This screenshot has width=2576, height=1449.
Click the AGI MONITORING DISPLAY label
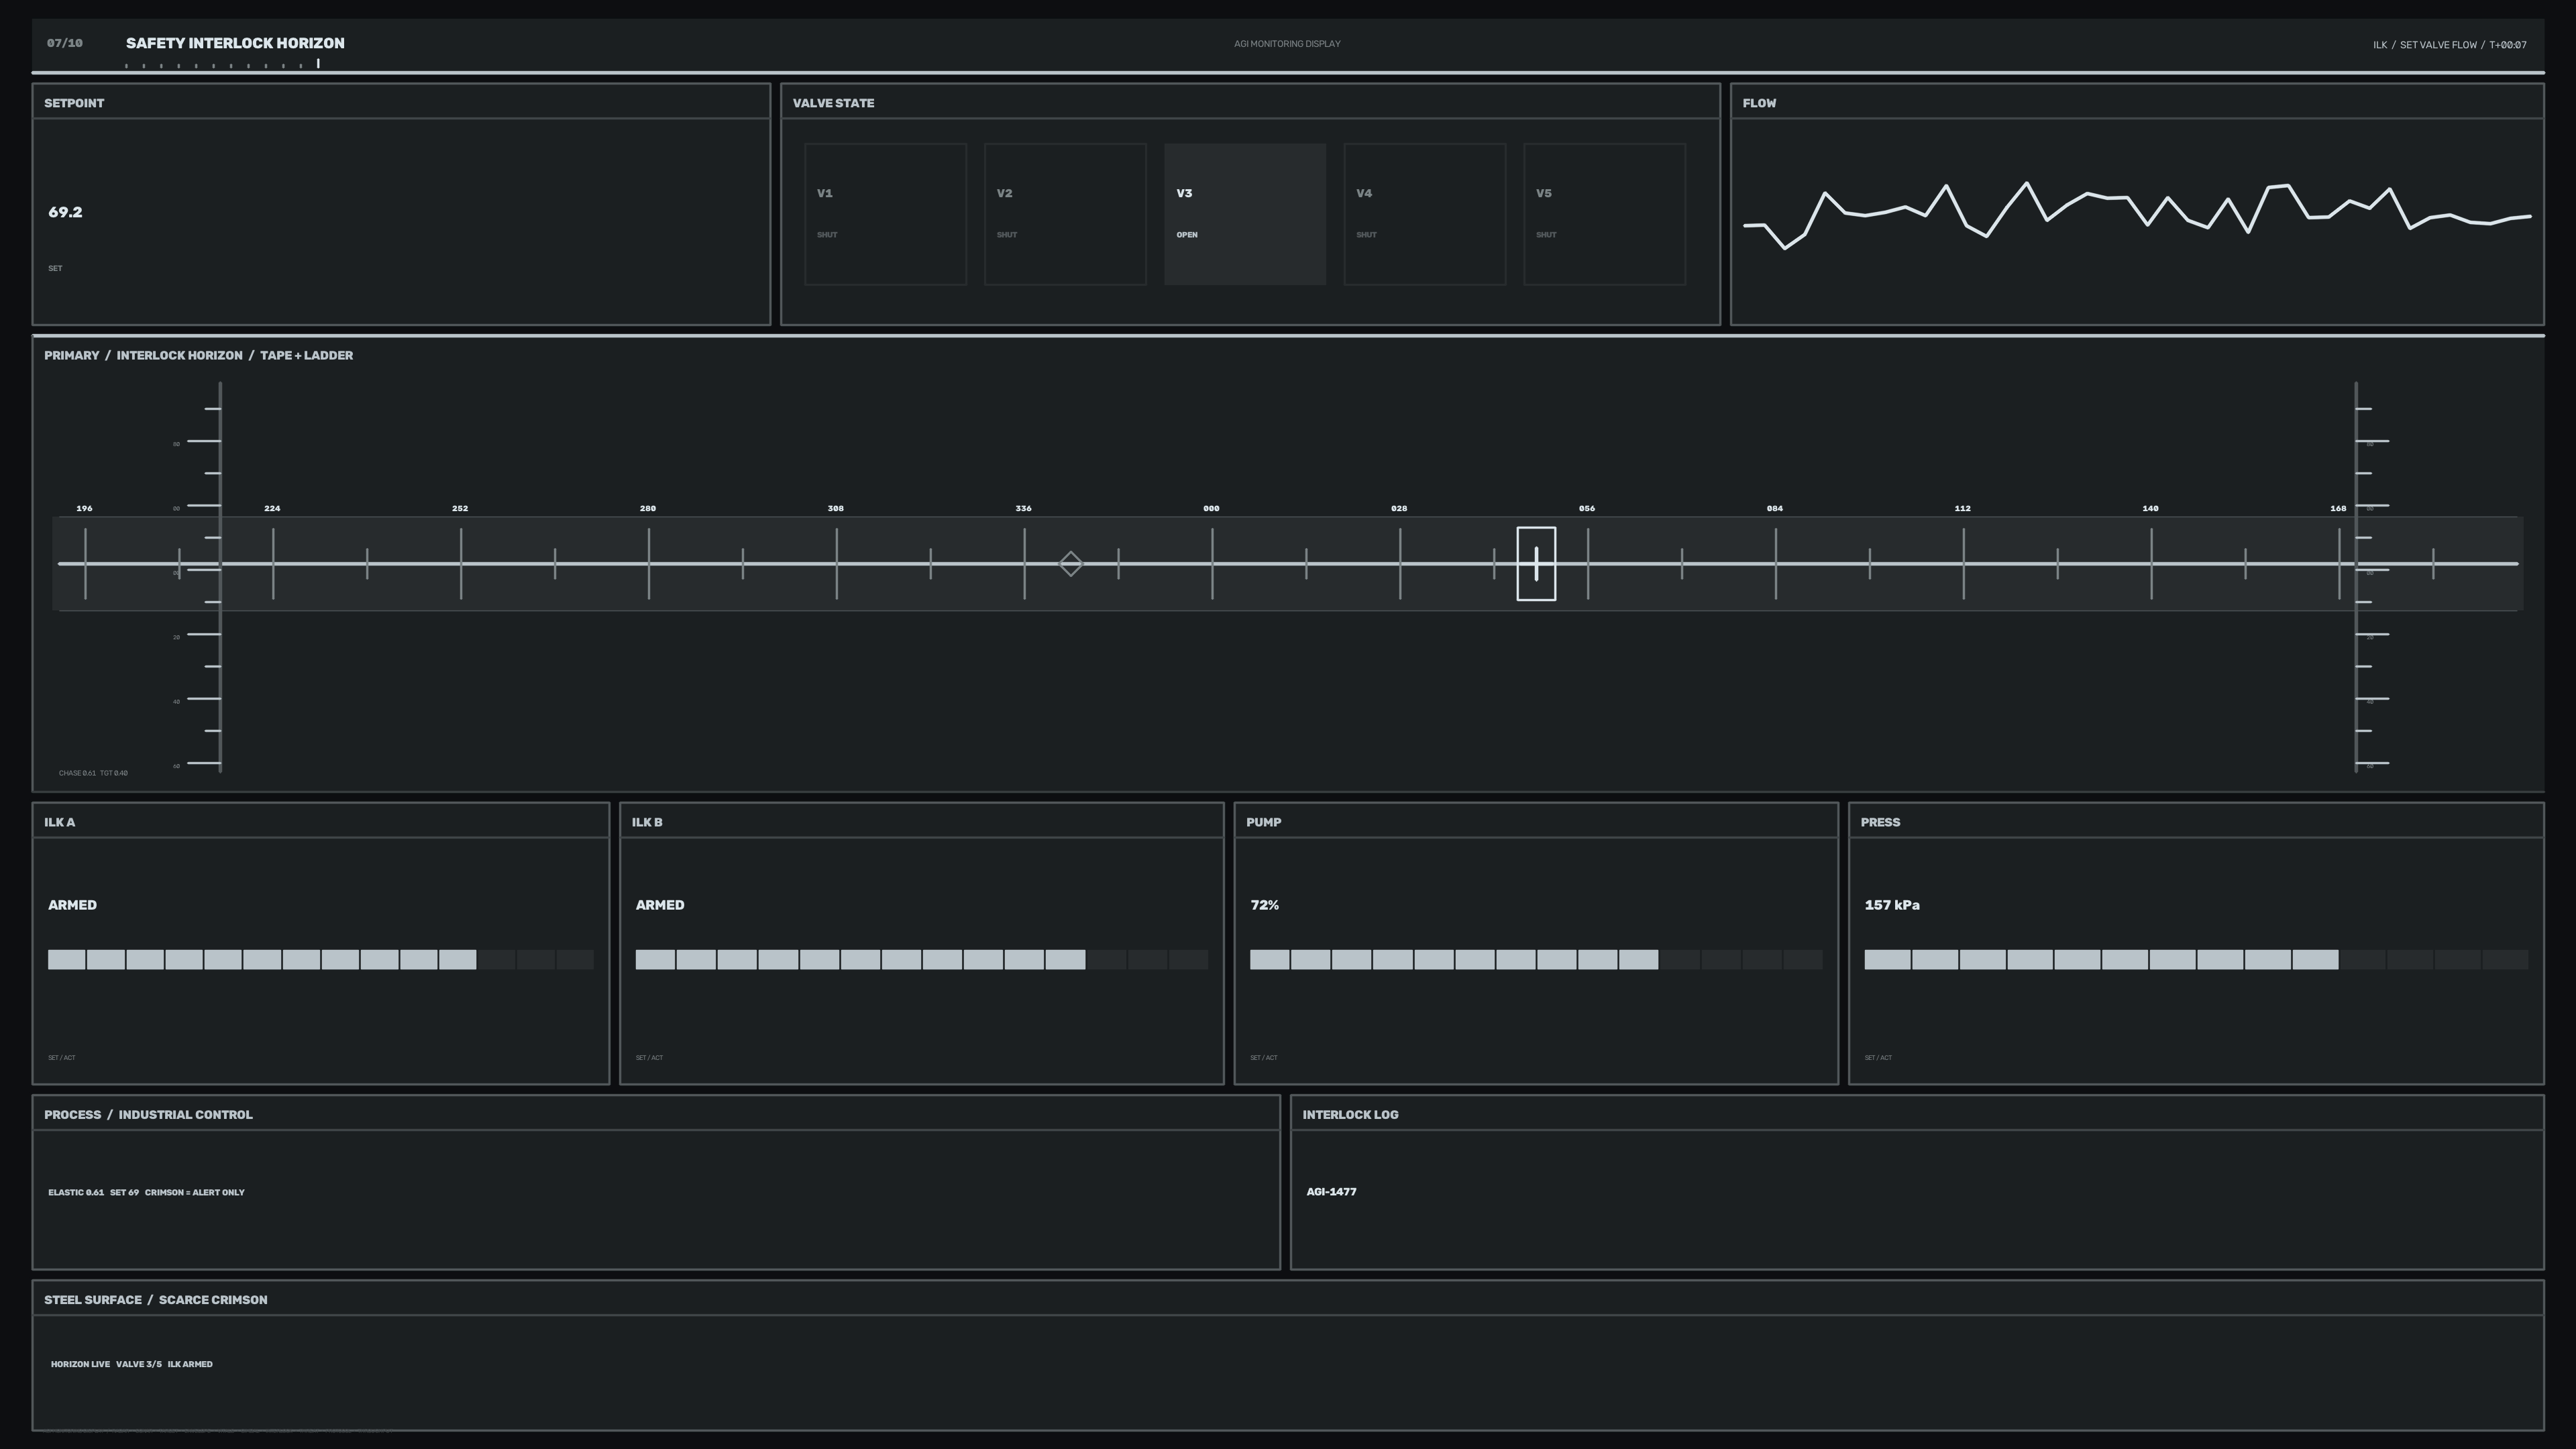tap(1287, 44)
